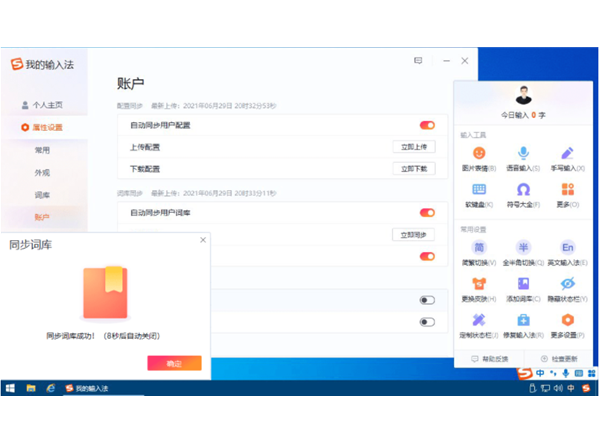
Task: Click the USB device icon in system tray
Action: [532, 388]
